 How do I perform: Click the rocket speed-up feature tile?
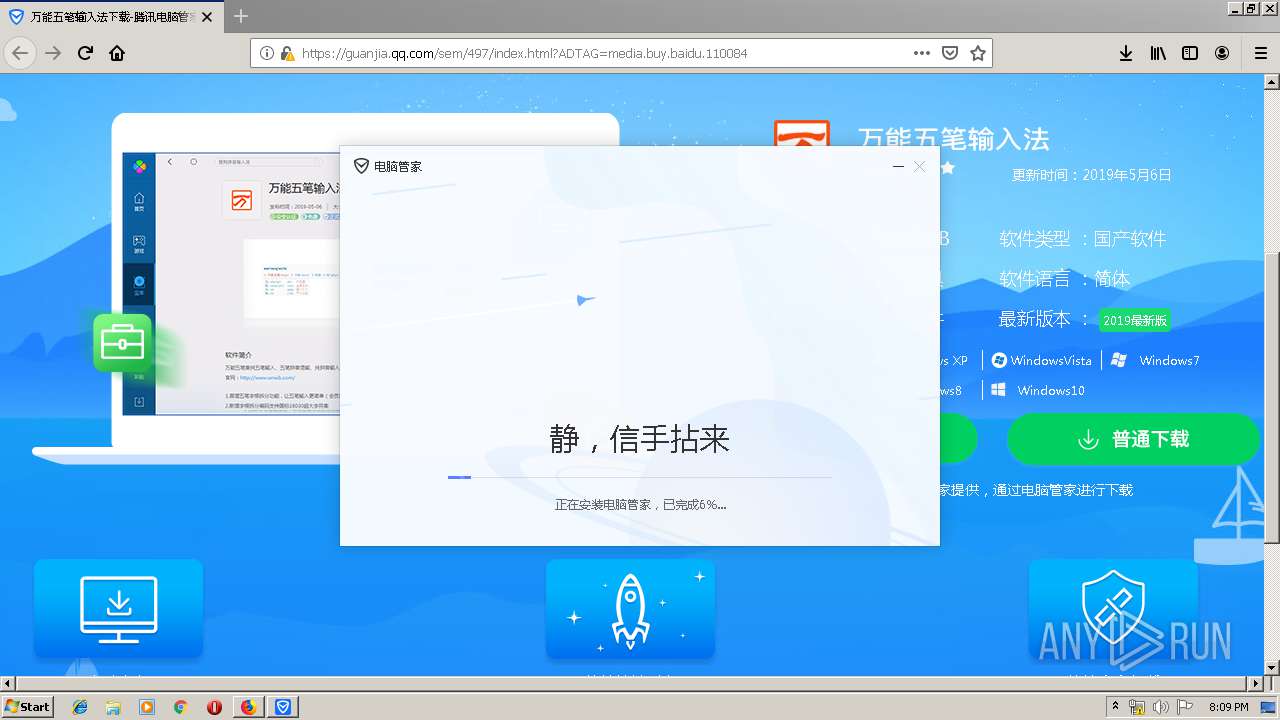630,609
